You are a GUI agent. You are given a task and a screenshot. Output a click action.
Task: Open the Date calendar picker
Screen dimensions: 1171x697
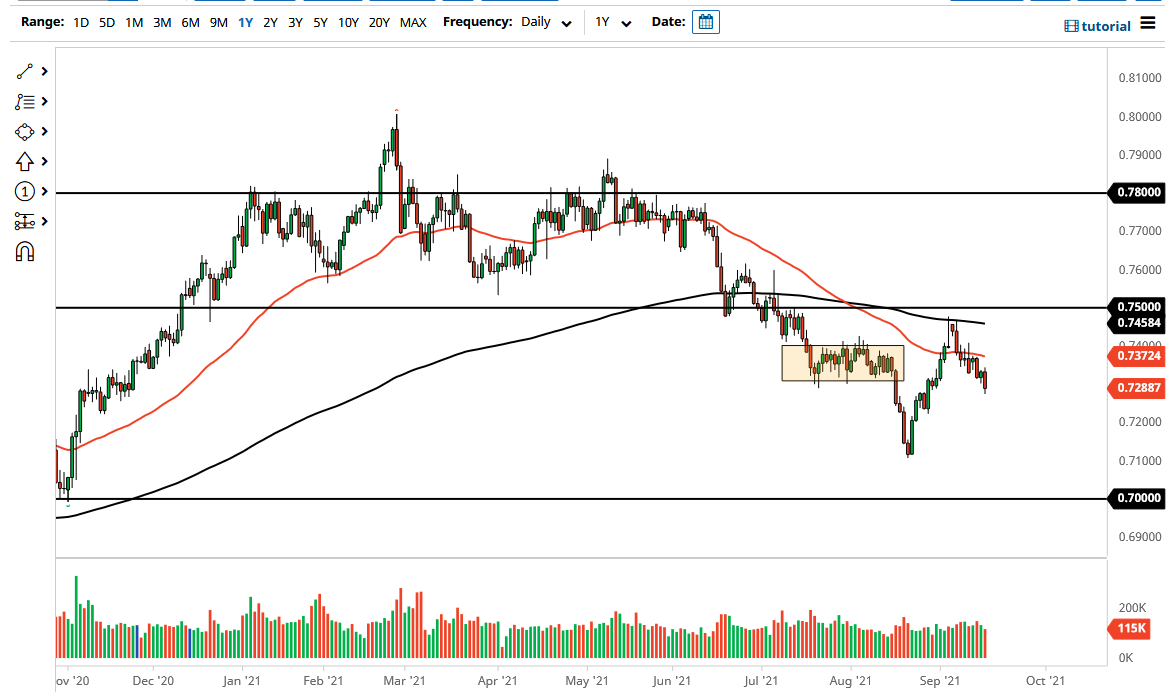tap(706, 21)
